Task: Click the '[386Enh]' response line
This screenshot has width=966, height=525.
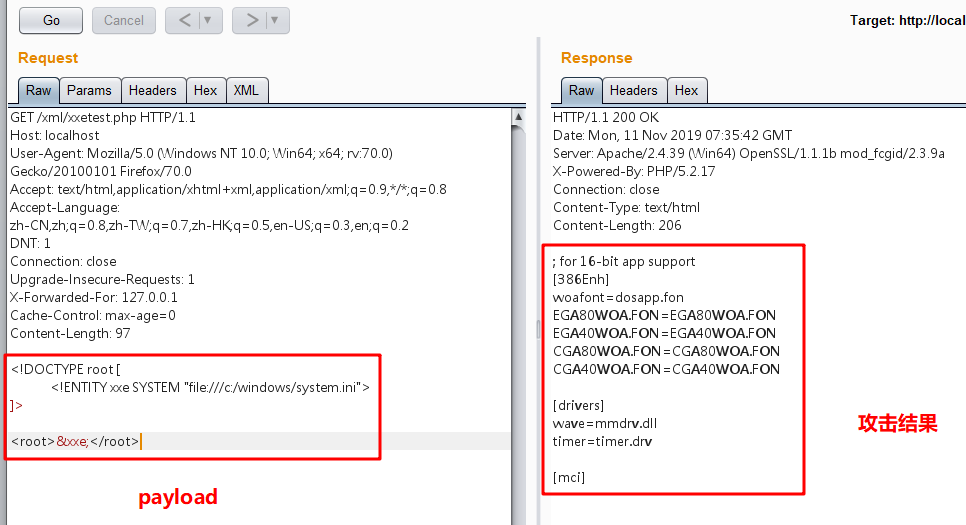Action: [x=581, y=279]
